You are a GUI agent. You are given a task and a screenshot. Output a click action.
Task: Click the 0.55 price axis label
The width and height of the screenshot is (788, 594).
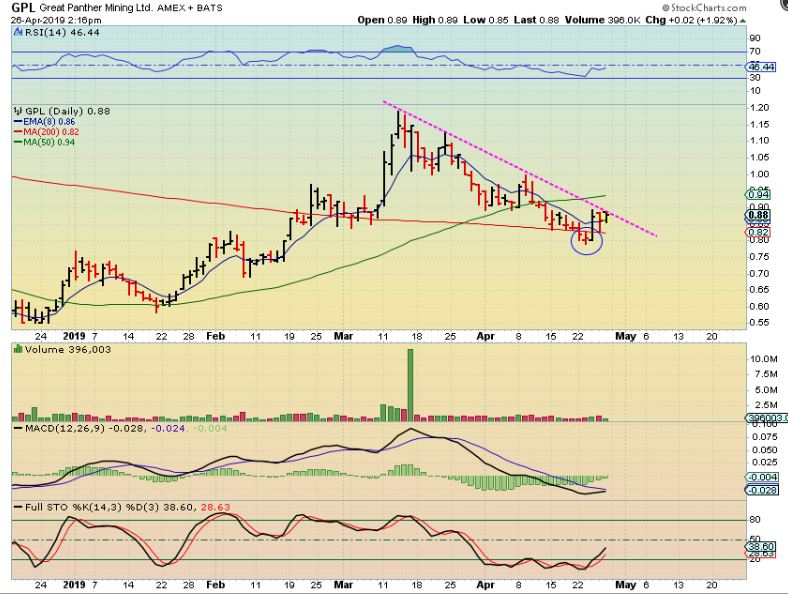tap(759, 322)
